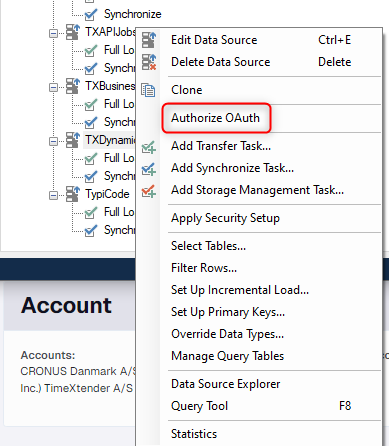Select Synchronize label under TXDynamics
Image resolution: width=389 pixels, height=446 pixels.
tap(120, 176)
